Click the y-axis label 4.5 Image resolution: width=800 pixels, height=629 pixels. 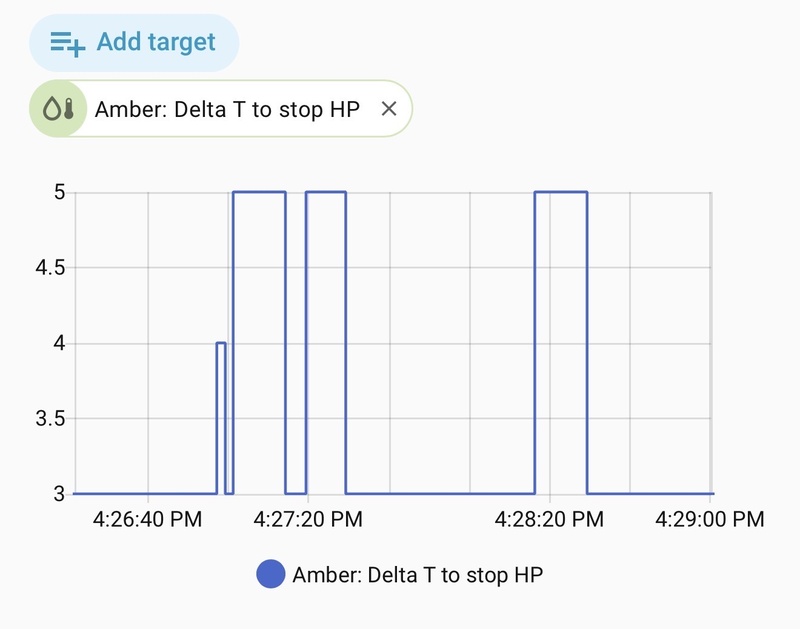pos(49,268)
